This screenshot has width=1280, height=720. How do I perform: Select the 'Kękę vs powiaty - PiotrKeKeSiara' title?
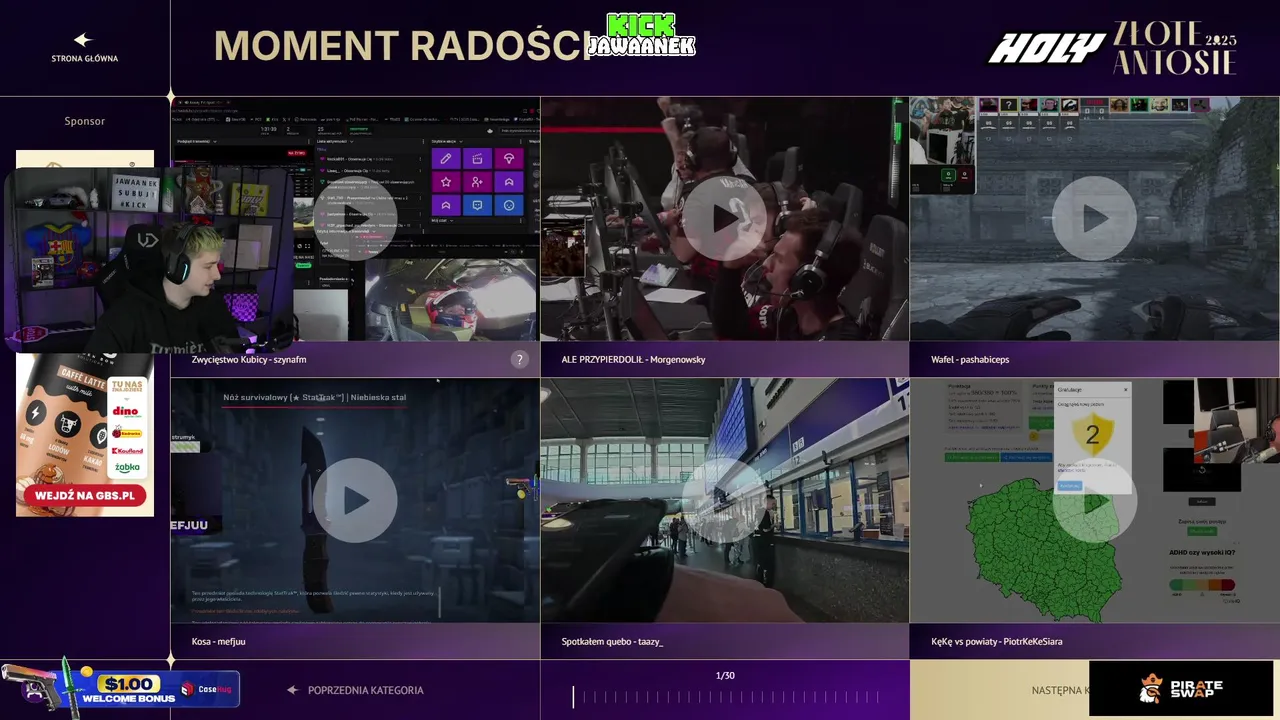pyautogui.click(x=997, y=641)
